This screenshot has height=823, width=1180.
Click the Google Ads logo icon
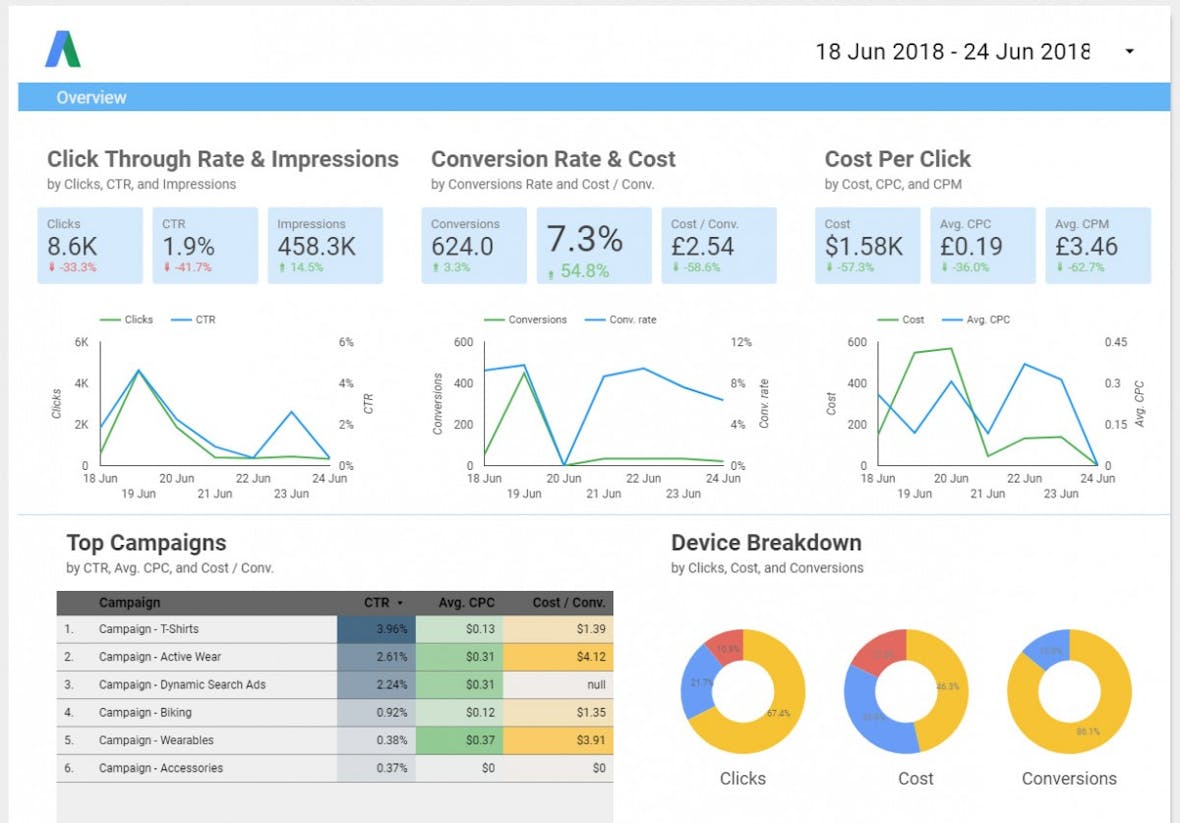pyautogui.click(x=62, y=49)
